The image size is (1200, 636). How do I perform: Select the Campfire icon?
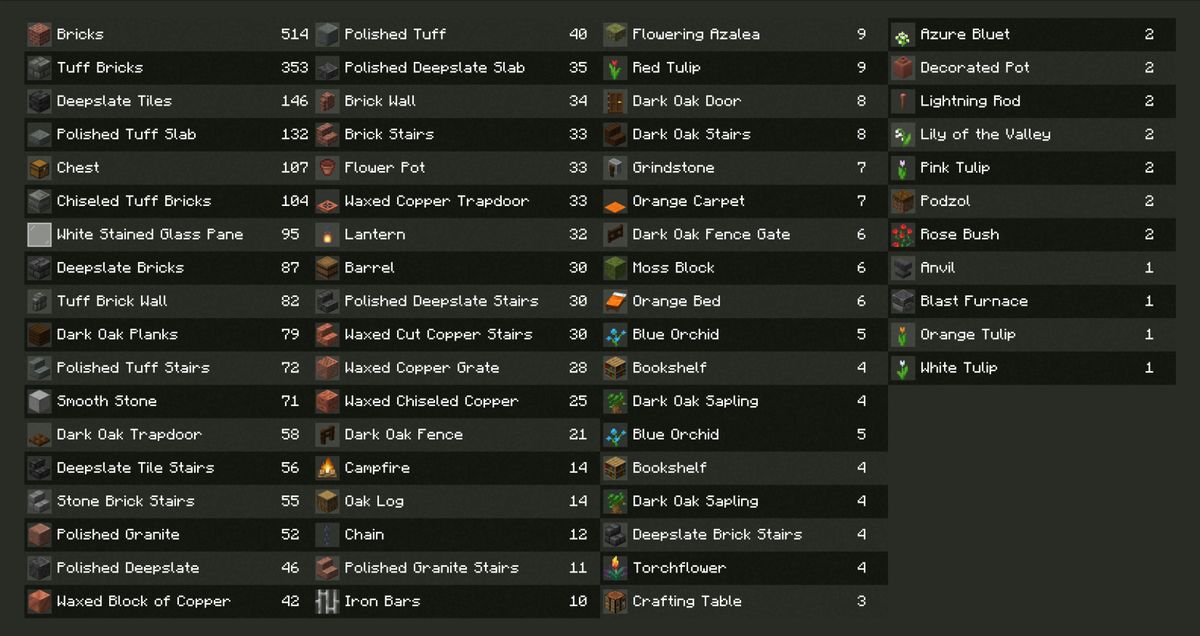pyautogui.click(x=327, y=468)
